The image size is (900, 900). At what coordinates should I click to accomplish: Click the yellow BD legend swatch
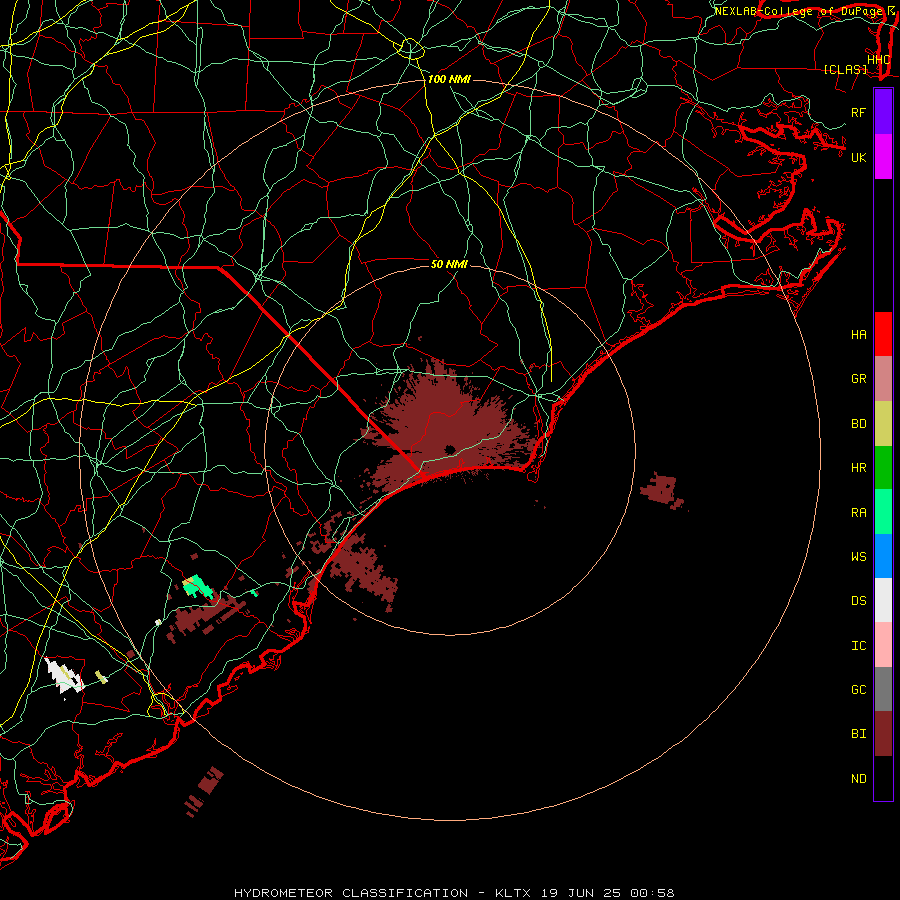(883, 424)
